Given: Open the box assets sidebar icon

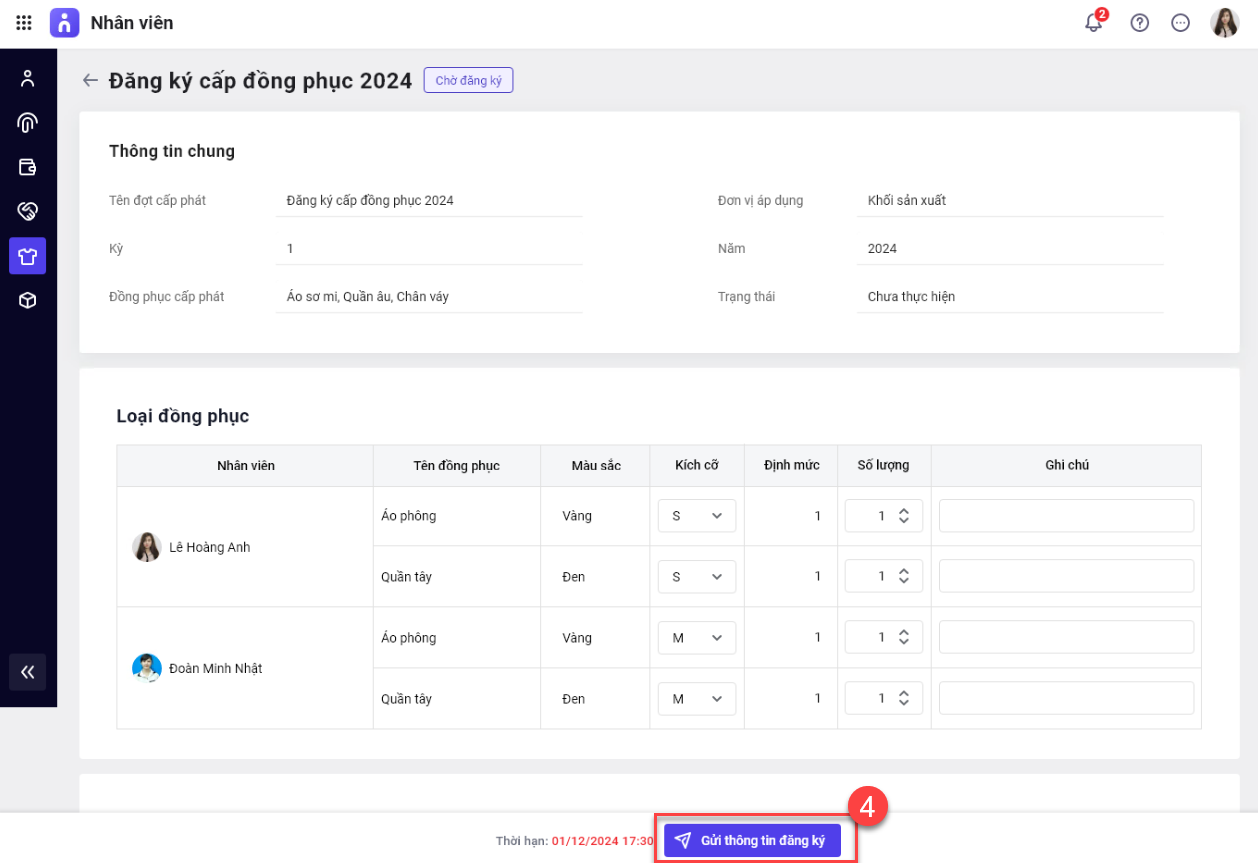Looking at the screenshot, I should pos(28,300).
